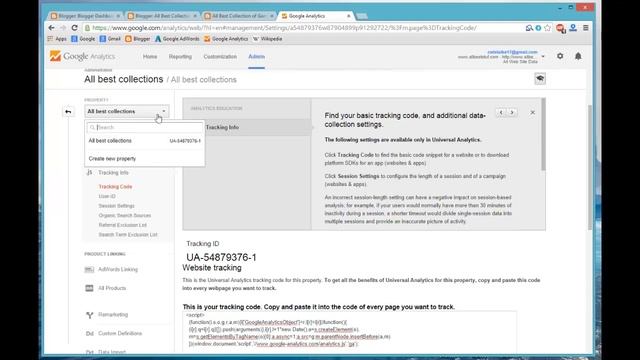Click the education panel scrollbar
Viewport: 640px width, 360px height.
click(543, 134)
